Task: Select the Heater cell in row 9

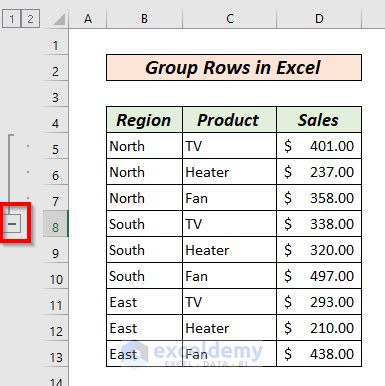Action: 229,250
